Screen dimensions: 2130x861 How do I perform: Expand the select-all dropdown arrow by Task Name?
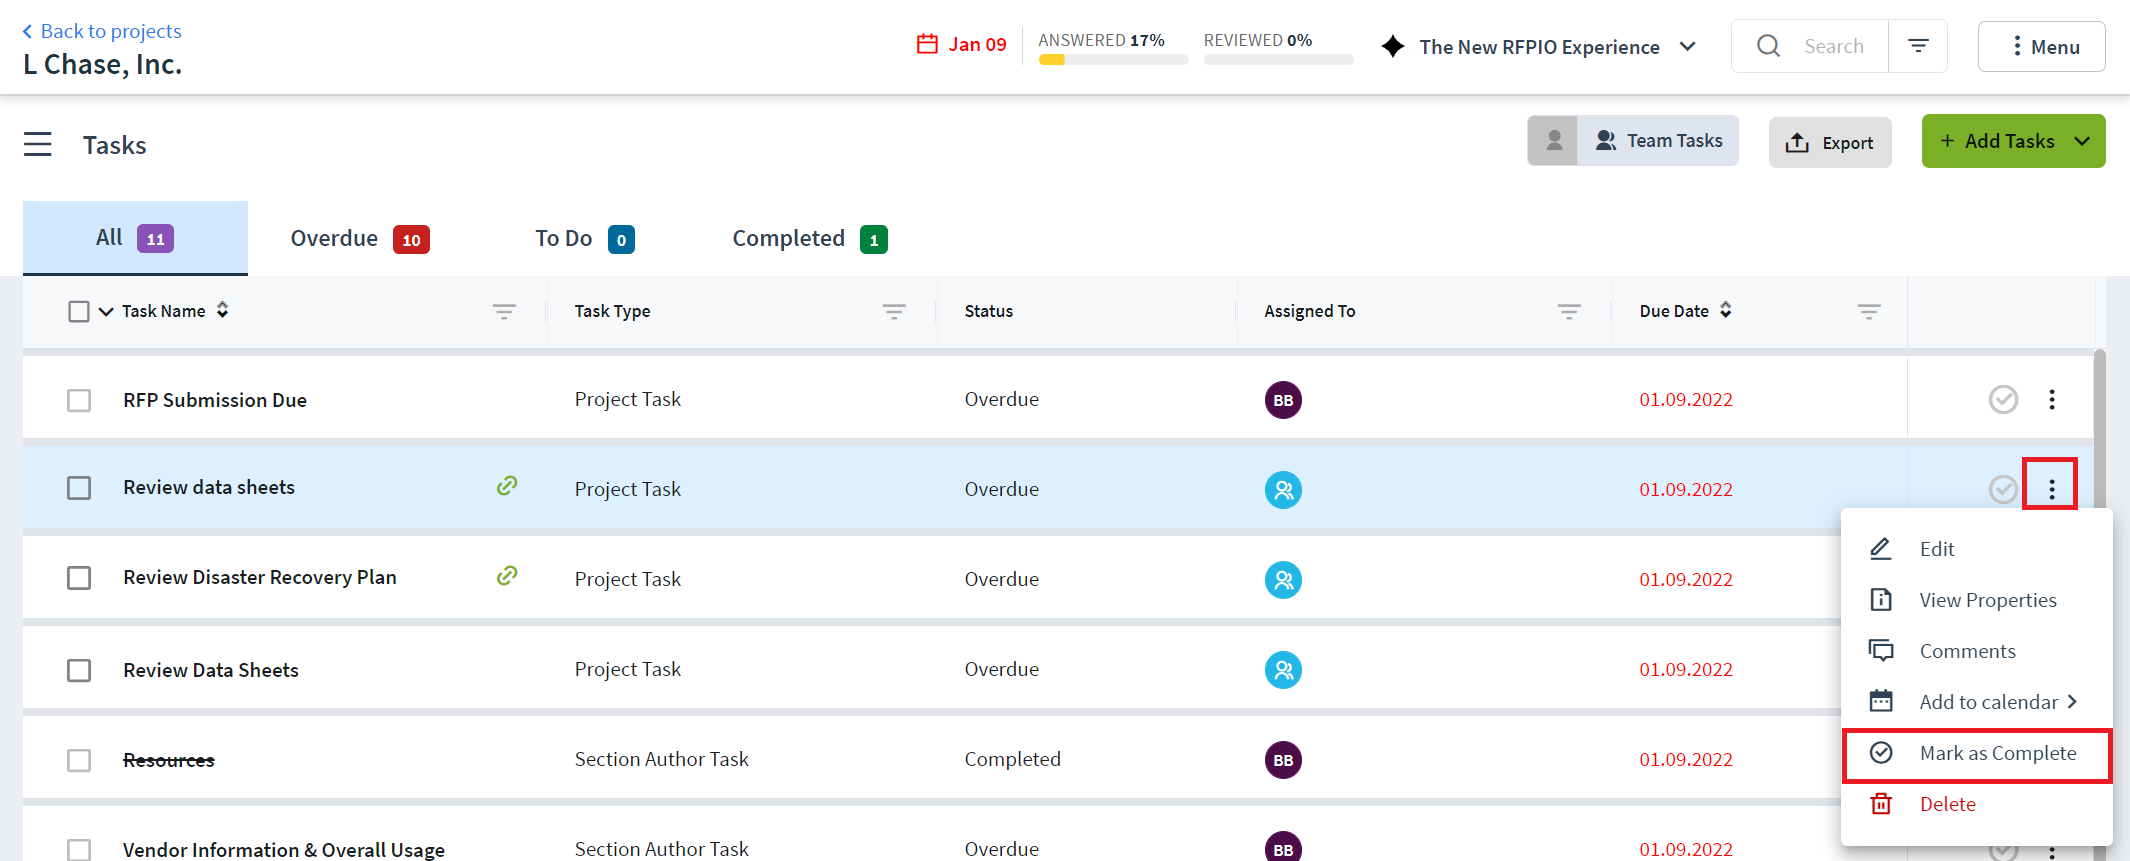[106, 312]
